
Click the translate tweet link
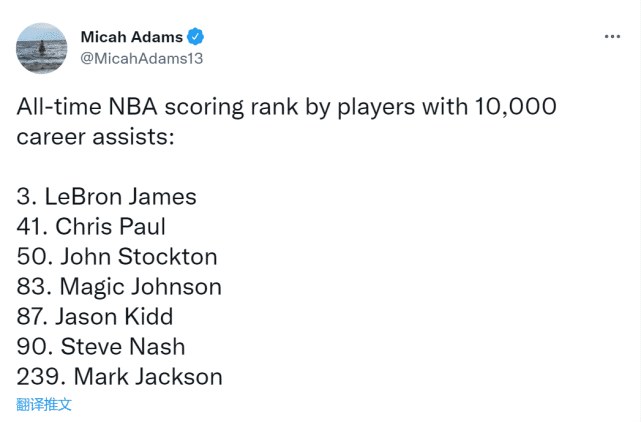[x=44, y=404]
